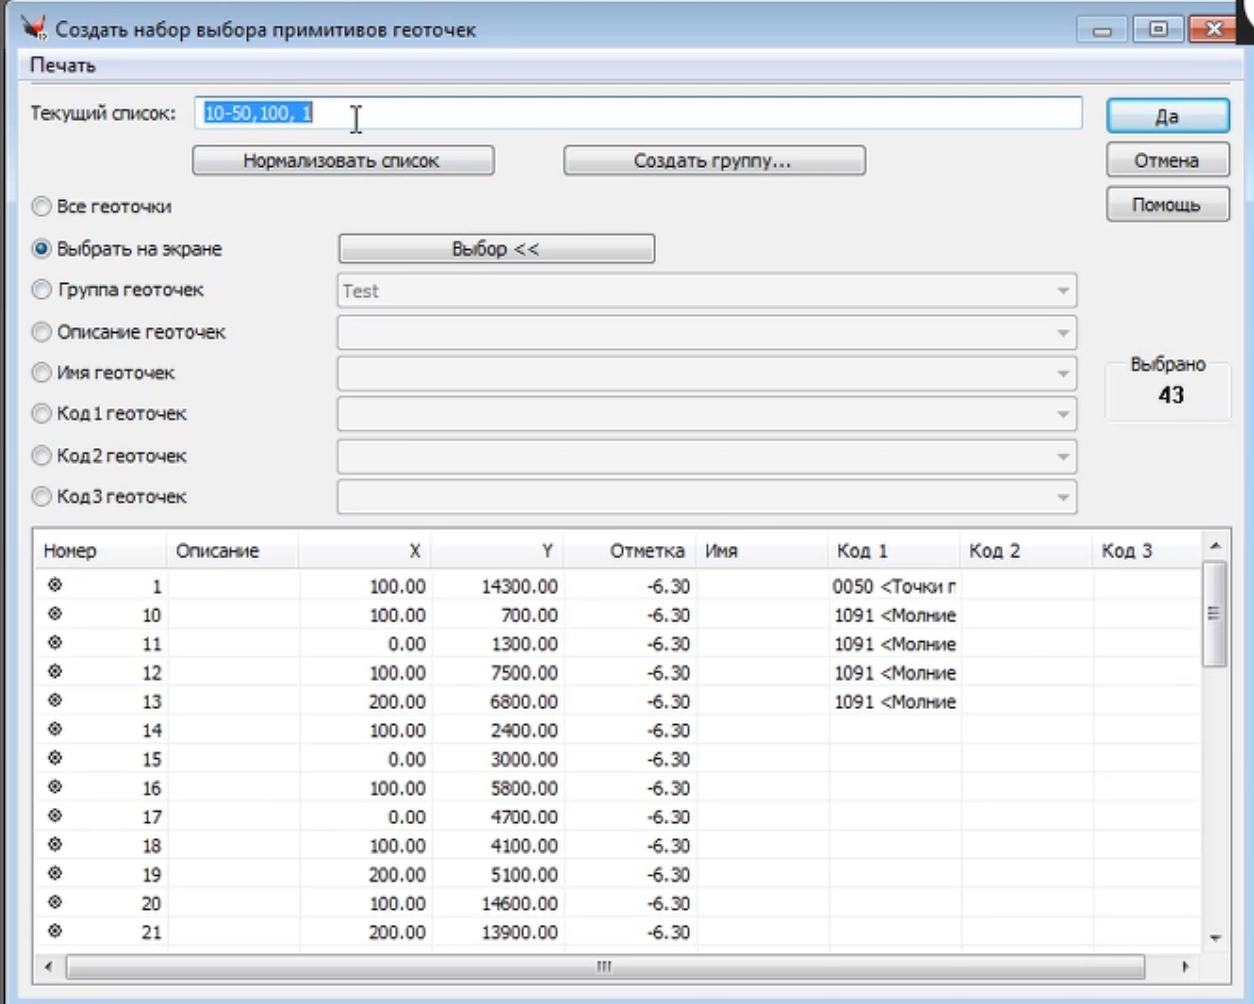Click the geopoint icon in row 1
This screenshot has width=1254, height=1004.
pos(55,585)
